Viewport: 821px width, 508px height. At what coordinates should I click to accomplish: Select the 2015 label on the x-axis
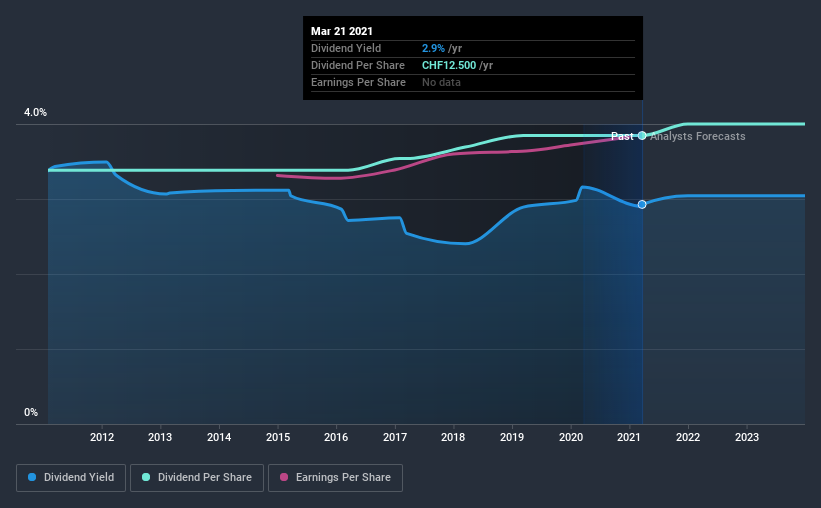point(278,437)
